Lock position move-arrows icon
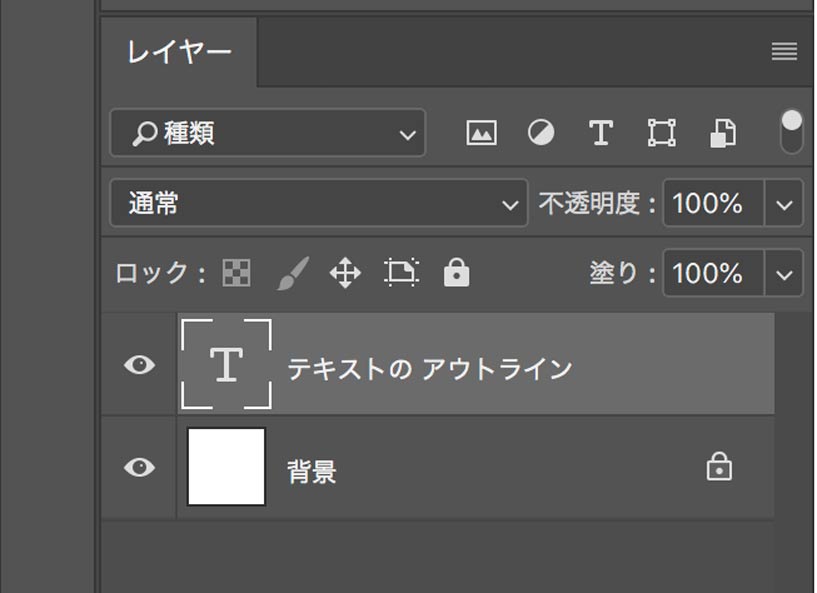 (x=345, y=273)
